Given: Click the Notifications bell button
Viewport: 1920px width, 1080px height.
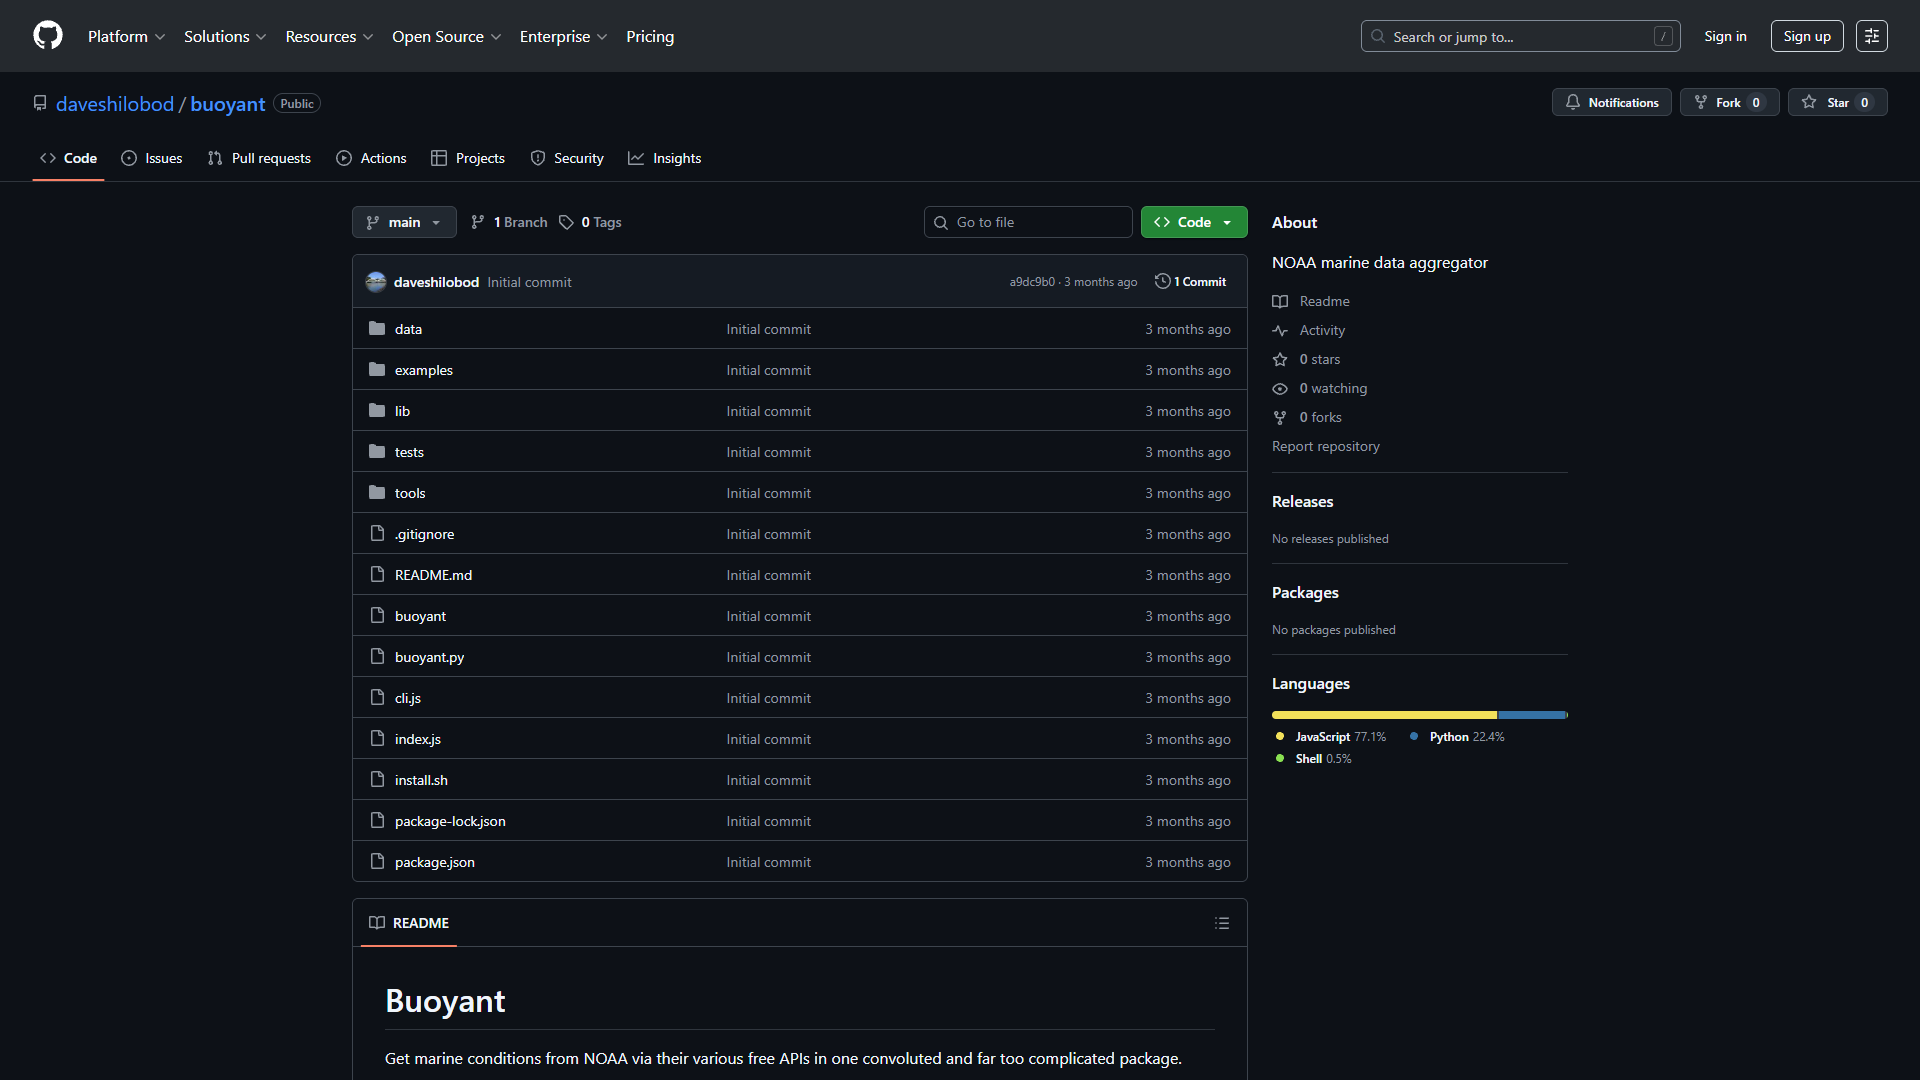Looking at the screenshot, I should [1611, 102].
